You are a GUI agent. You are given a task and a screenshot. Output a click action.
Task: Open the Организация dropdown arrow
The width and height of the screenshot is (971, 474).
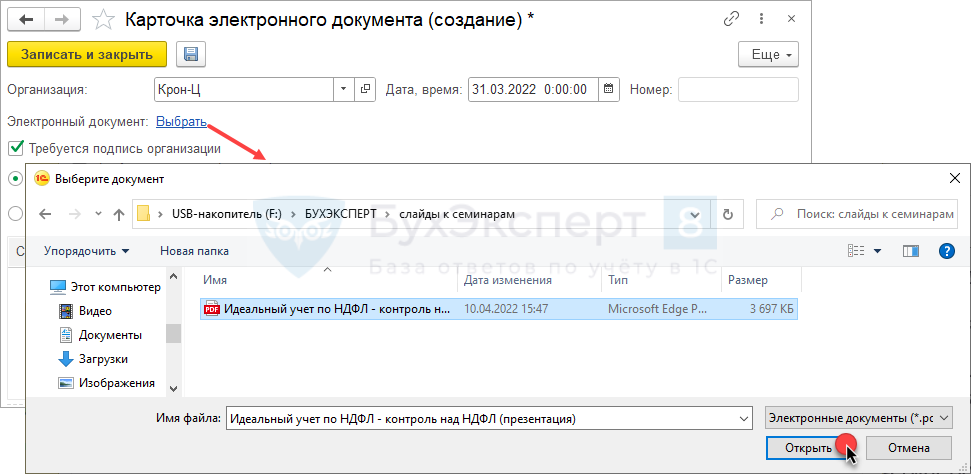[344, 89]
